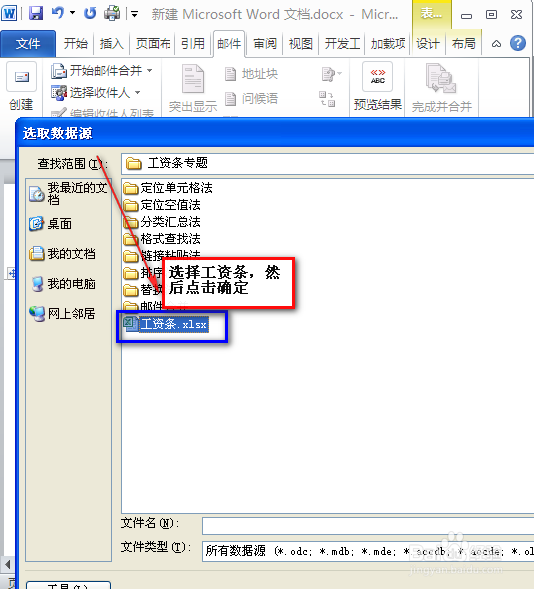This screenshot has height=589, width=534.
Task: Open the 文件类型 combo box
Action: pyautogui.click(x=368, y=551)
